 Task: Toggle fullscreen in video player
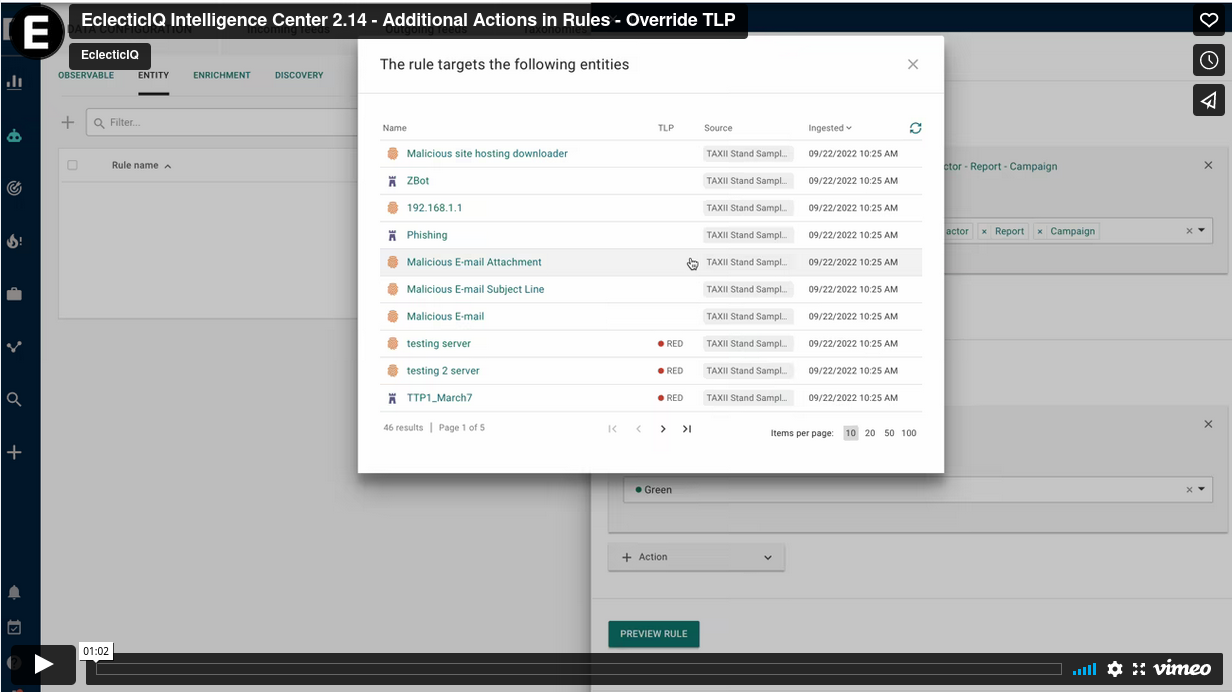click(1138, 669)
